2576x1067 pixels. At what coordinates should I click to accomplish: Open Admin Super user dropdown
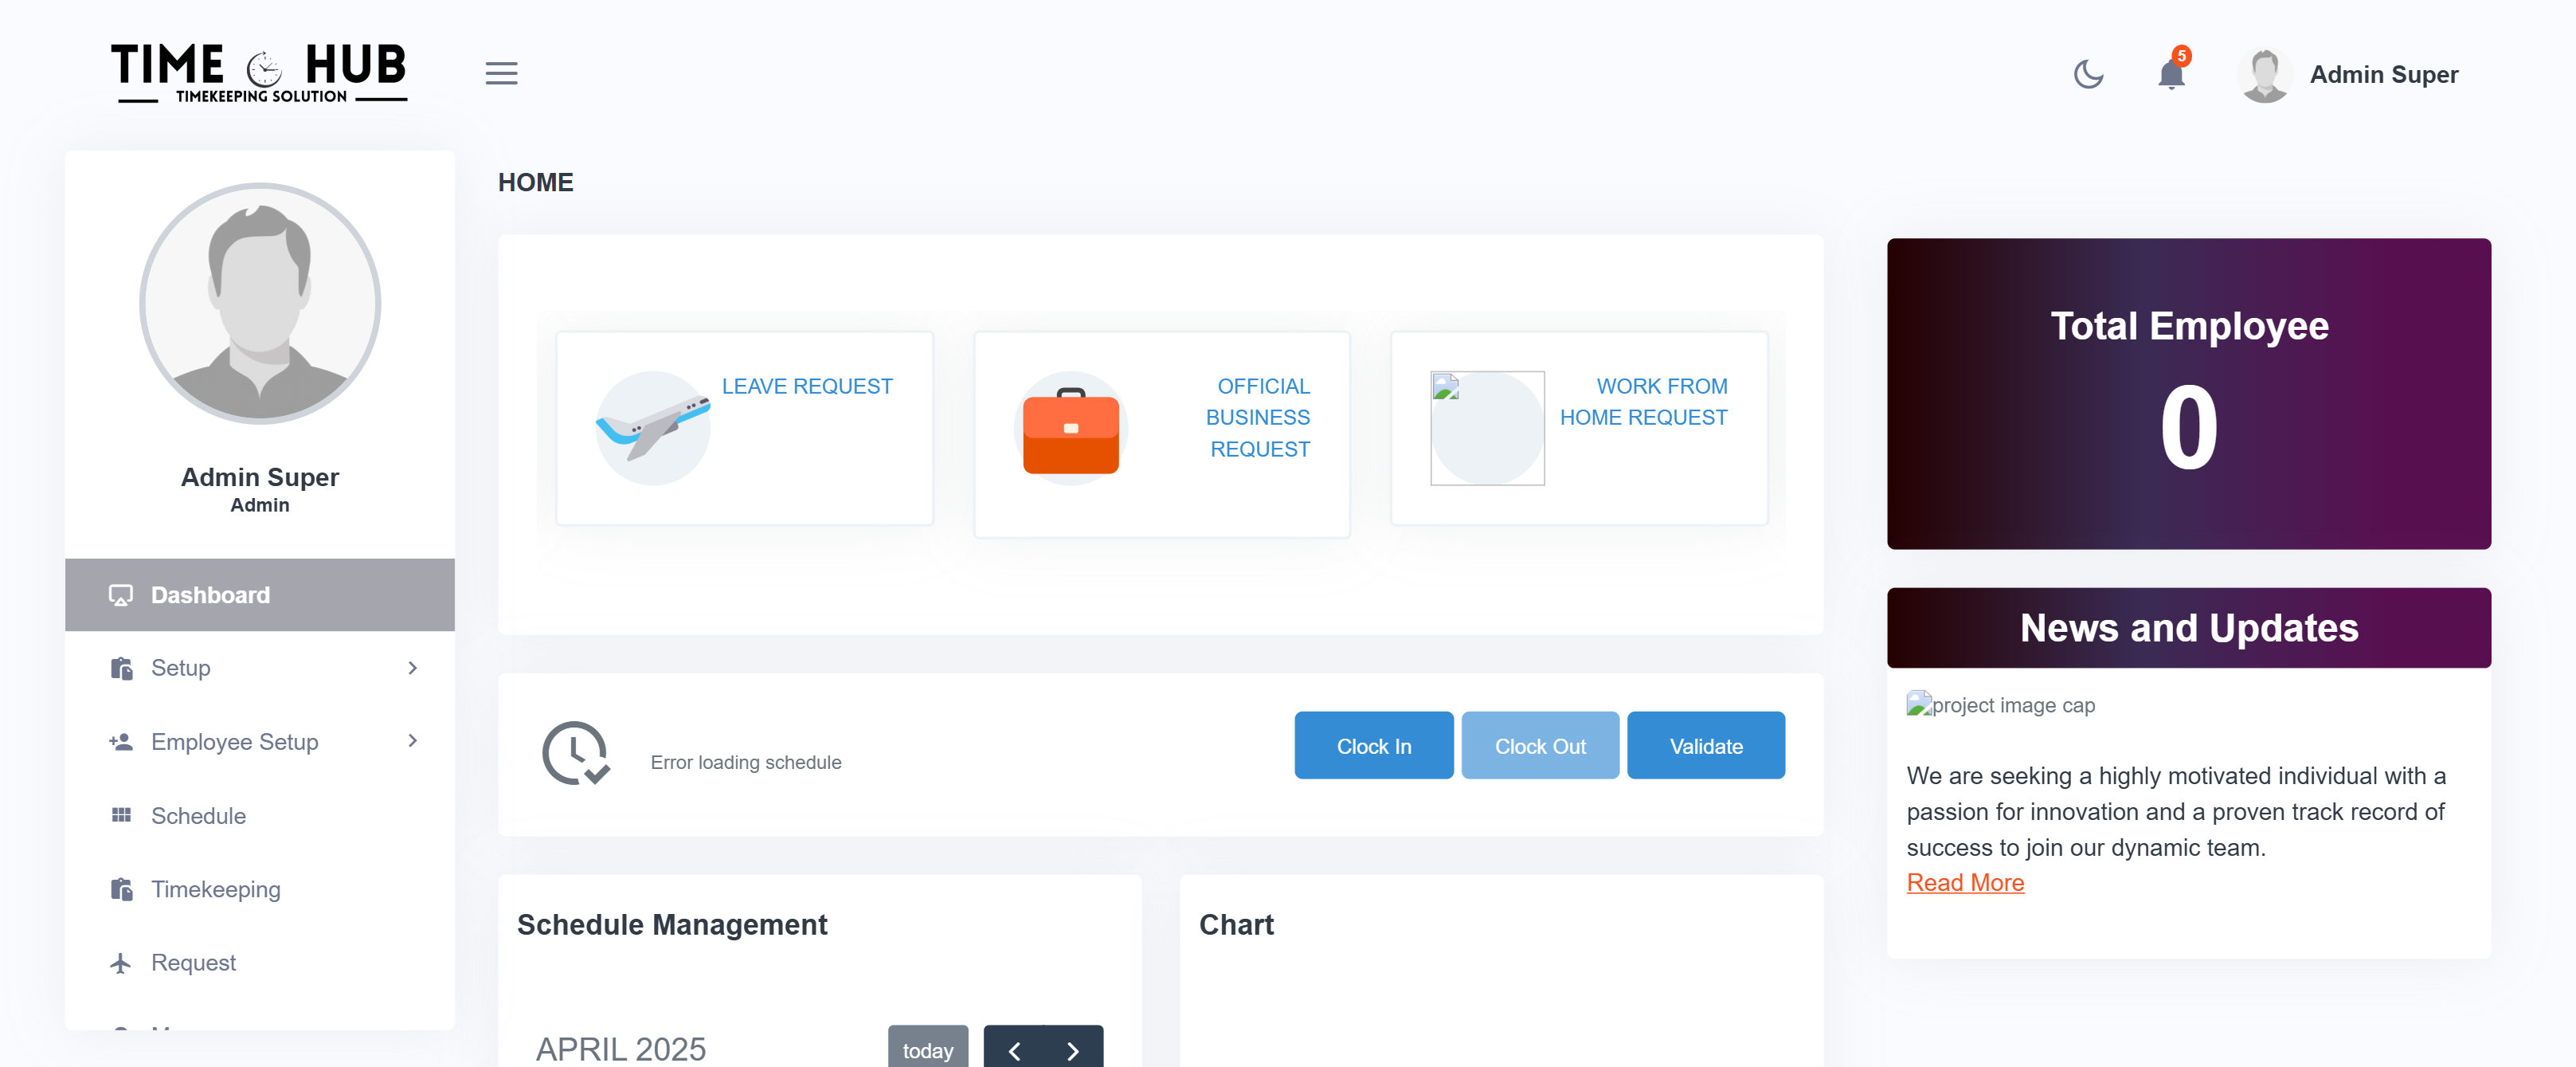coord(2383,75)
